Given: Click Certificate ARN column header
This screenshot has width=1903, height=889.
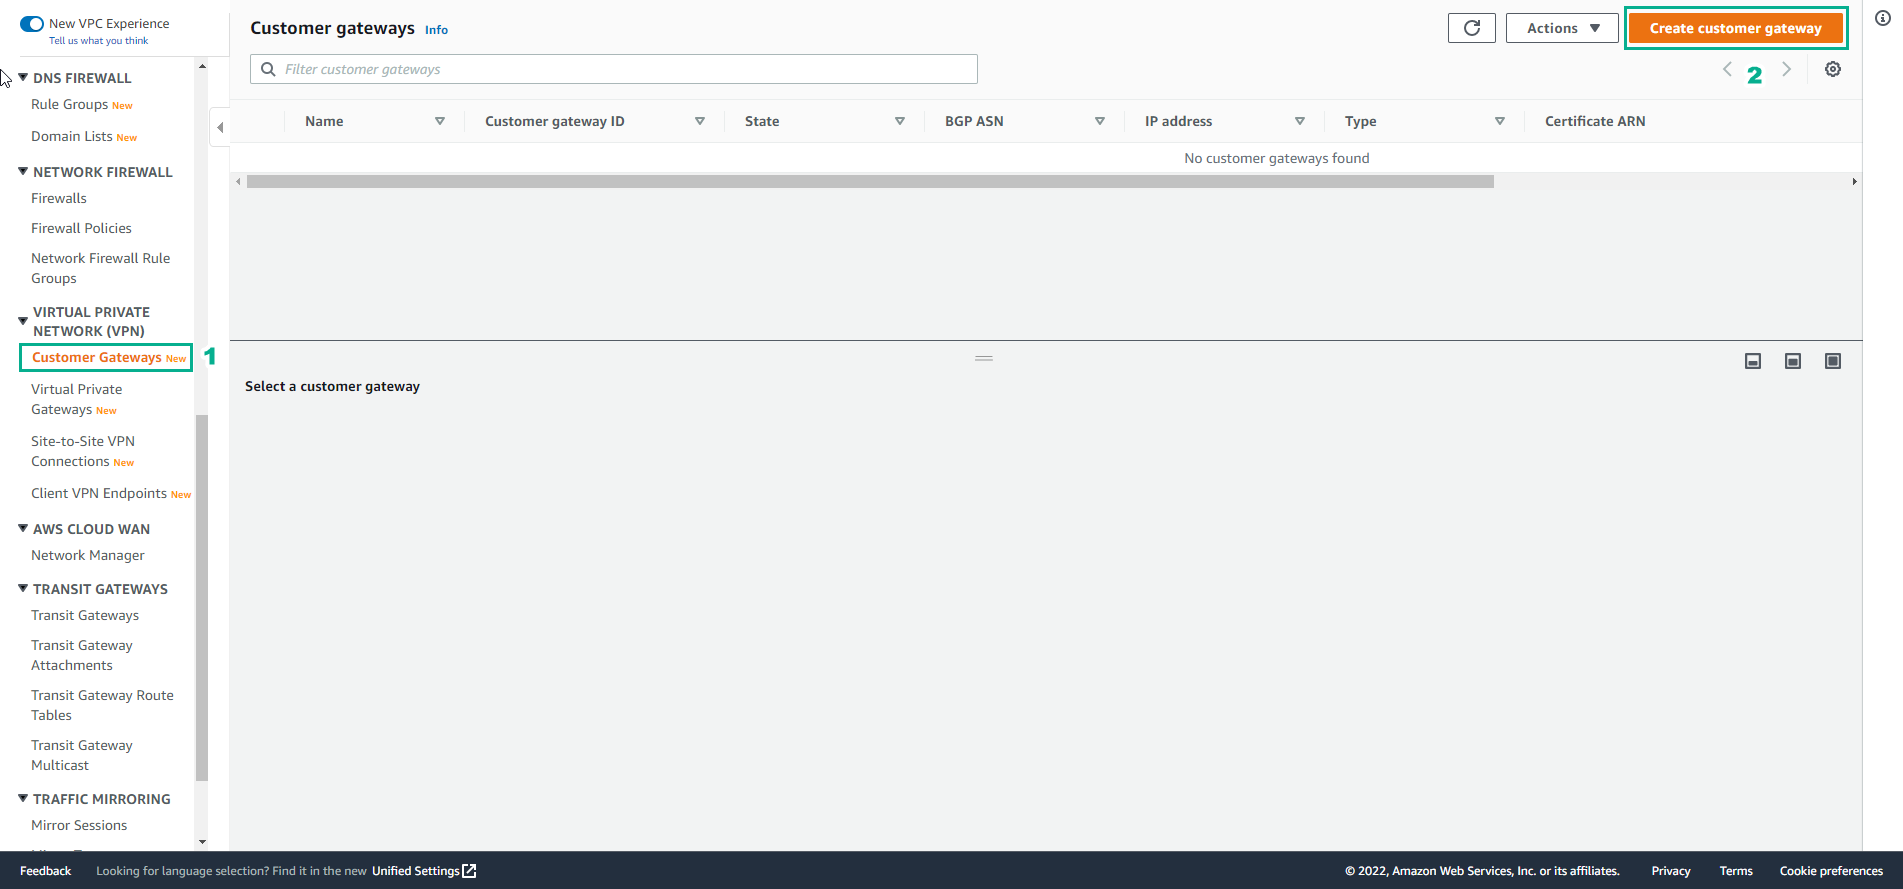Looking at the screenshot, I should coord(1595,121).
